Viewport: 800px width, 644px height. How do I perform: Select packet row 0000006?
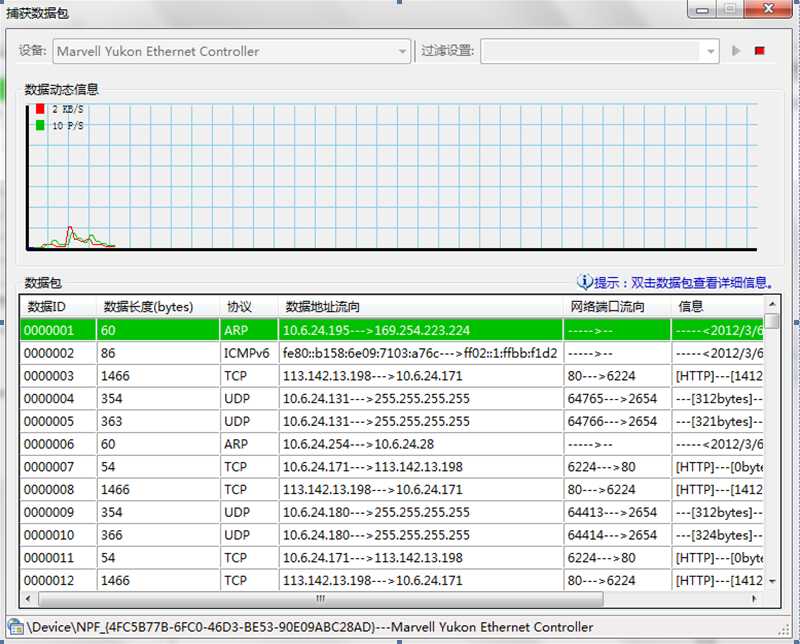pos(391,444)
